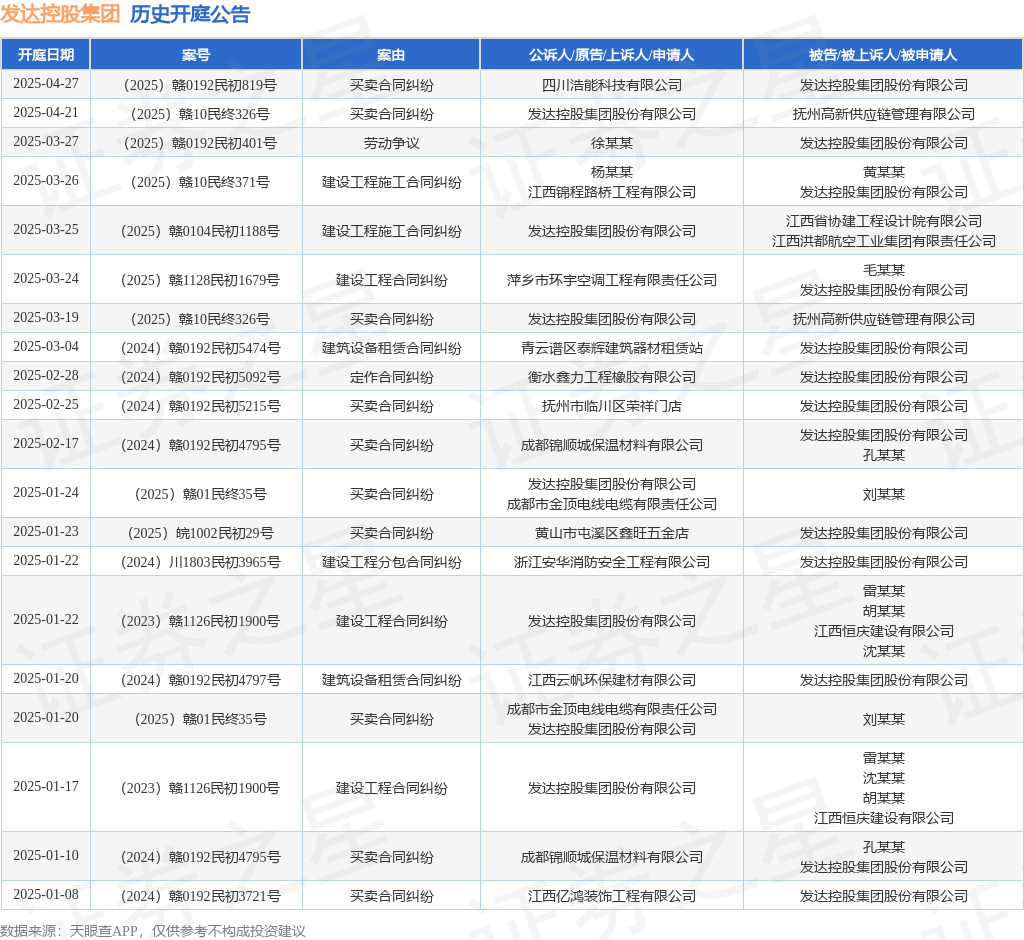Select date cell 2025-02-28

(46, 376)
